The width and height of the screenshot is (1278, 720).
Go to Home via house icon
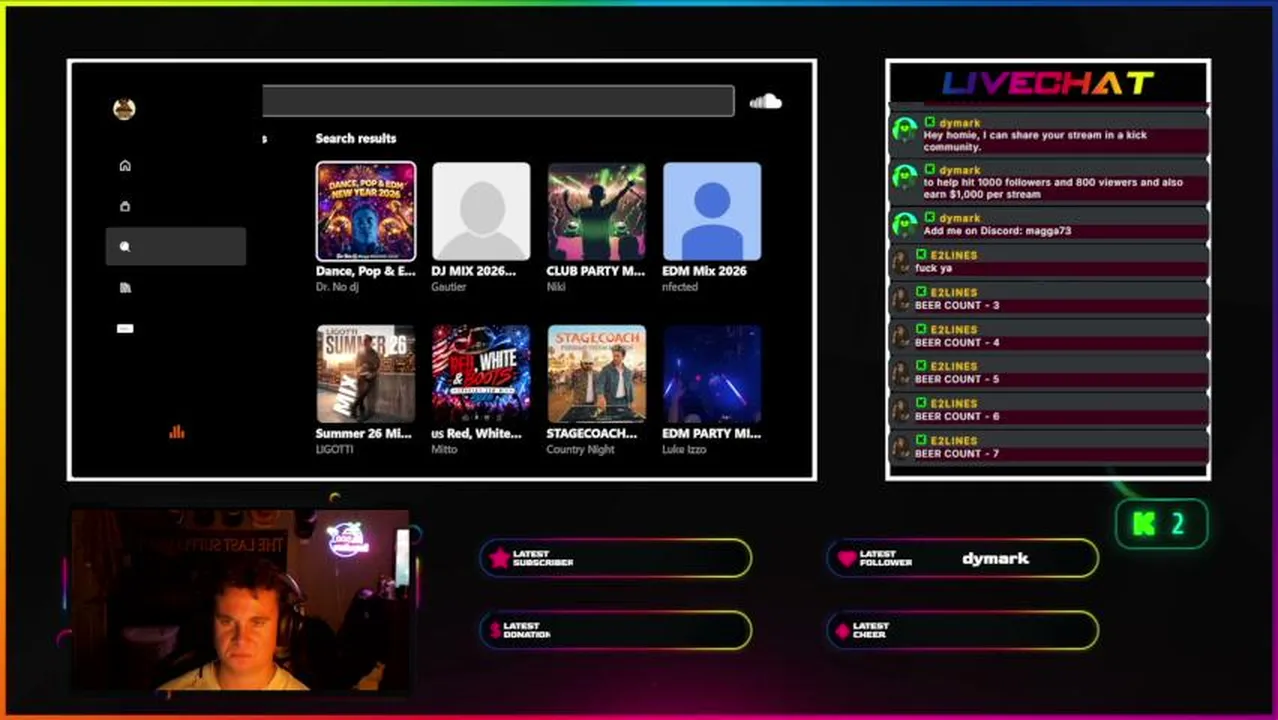coord(125,166)
